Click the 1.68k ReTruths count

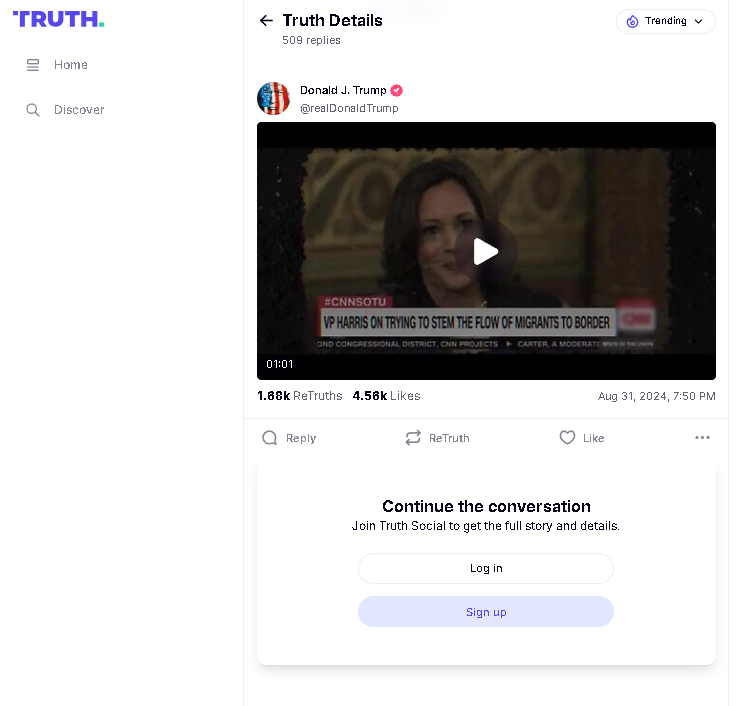(x=300, y=396)
